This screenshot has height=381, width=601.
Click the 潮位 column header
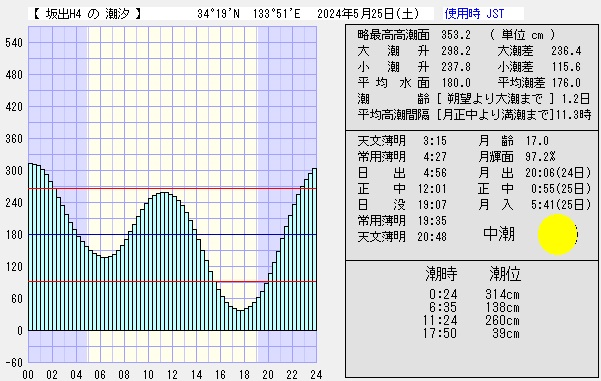505,274
